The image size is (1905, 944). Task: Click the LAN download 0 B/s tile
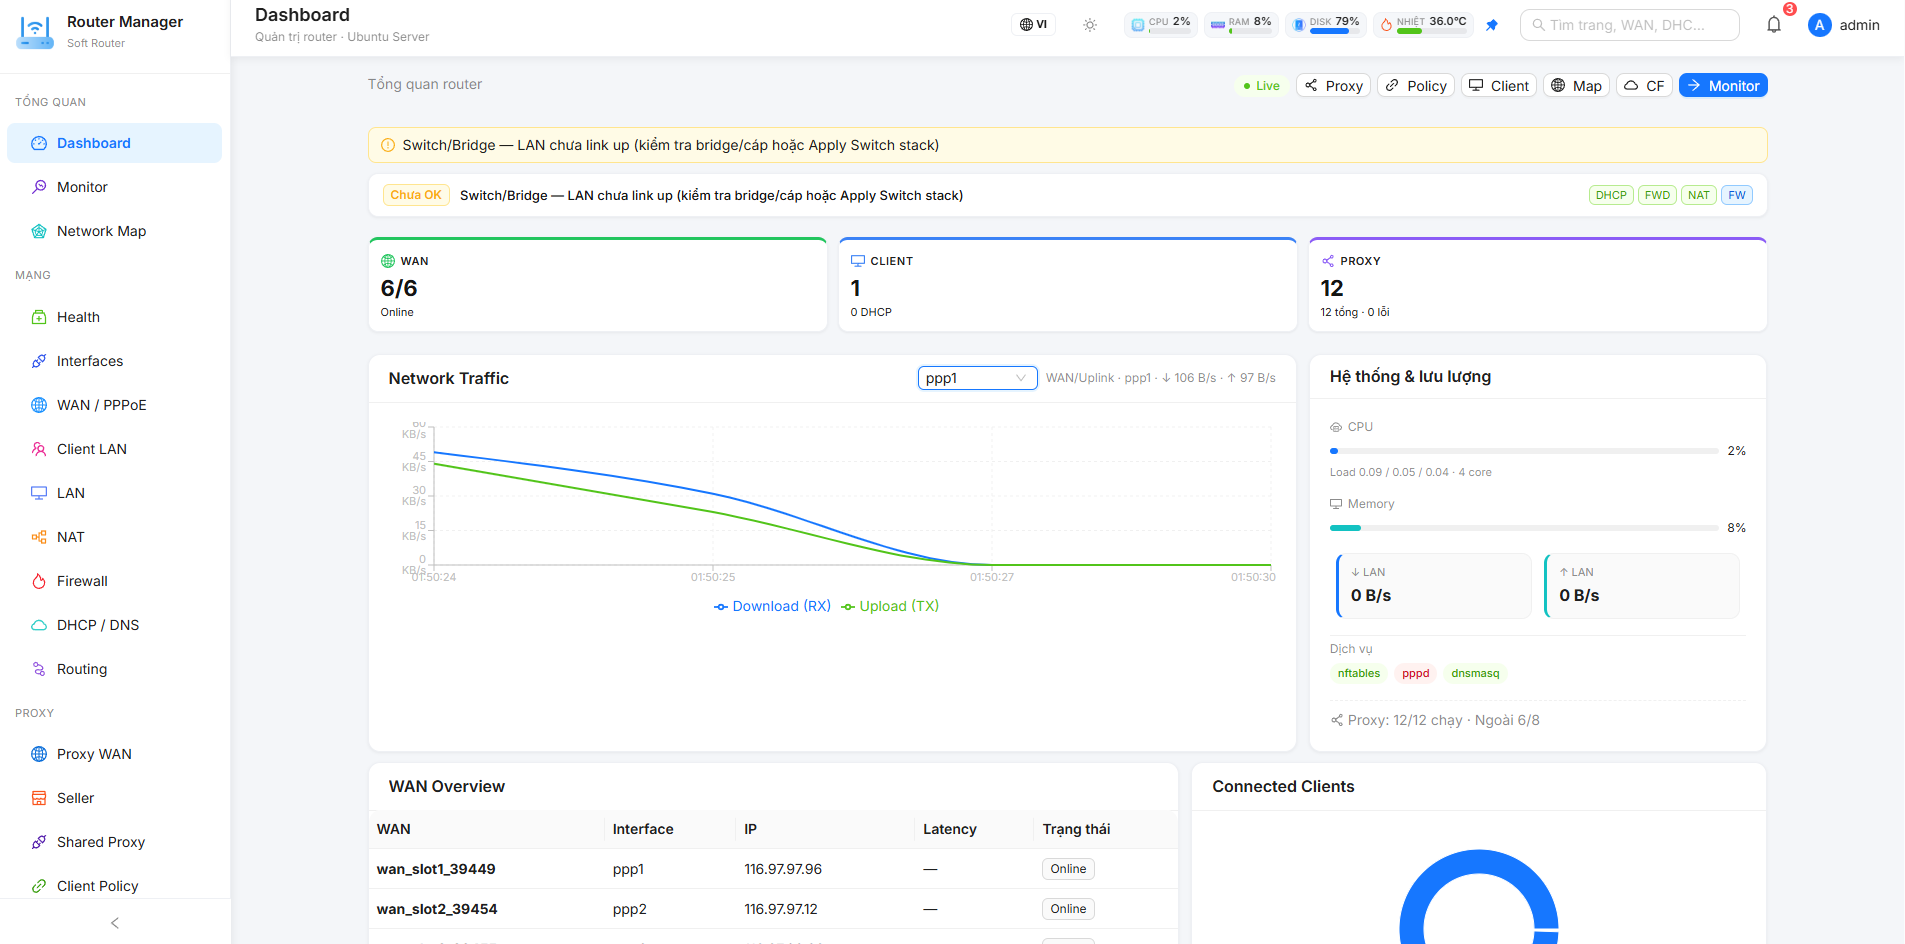(1434, 585)
